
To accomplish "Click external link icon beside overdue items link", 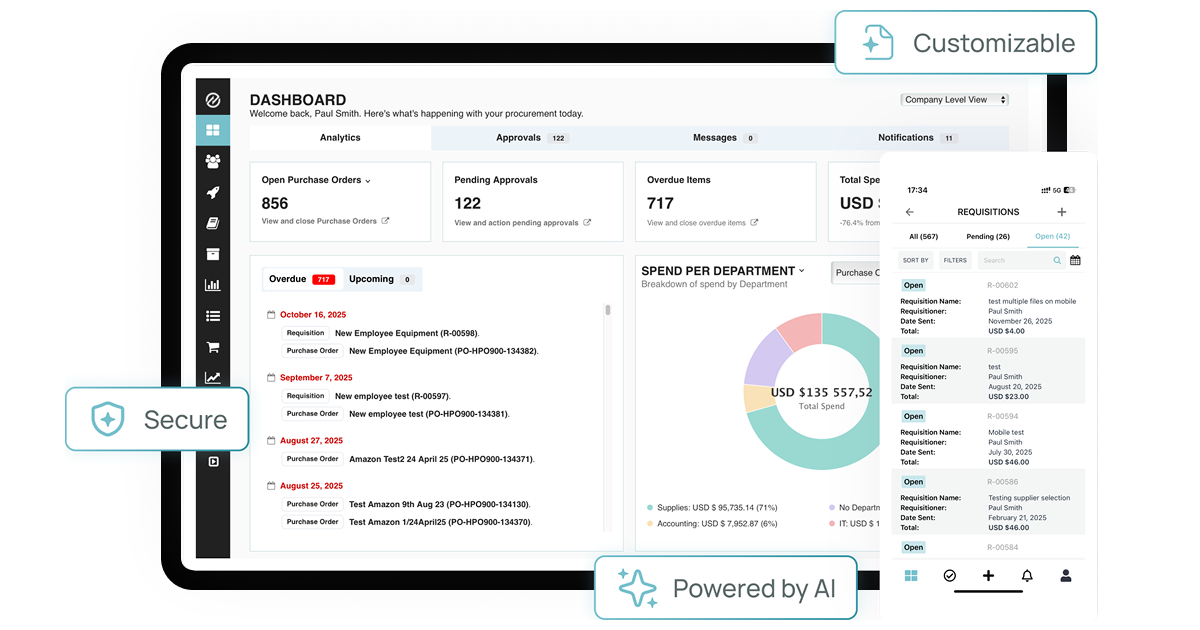I will coord(754,223).
